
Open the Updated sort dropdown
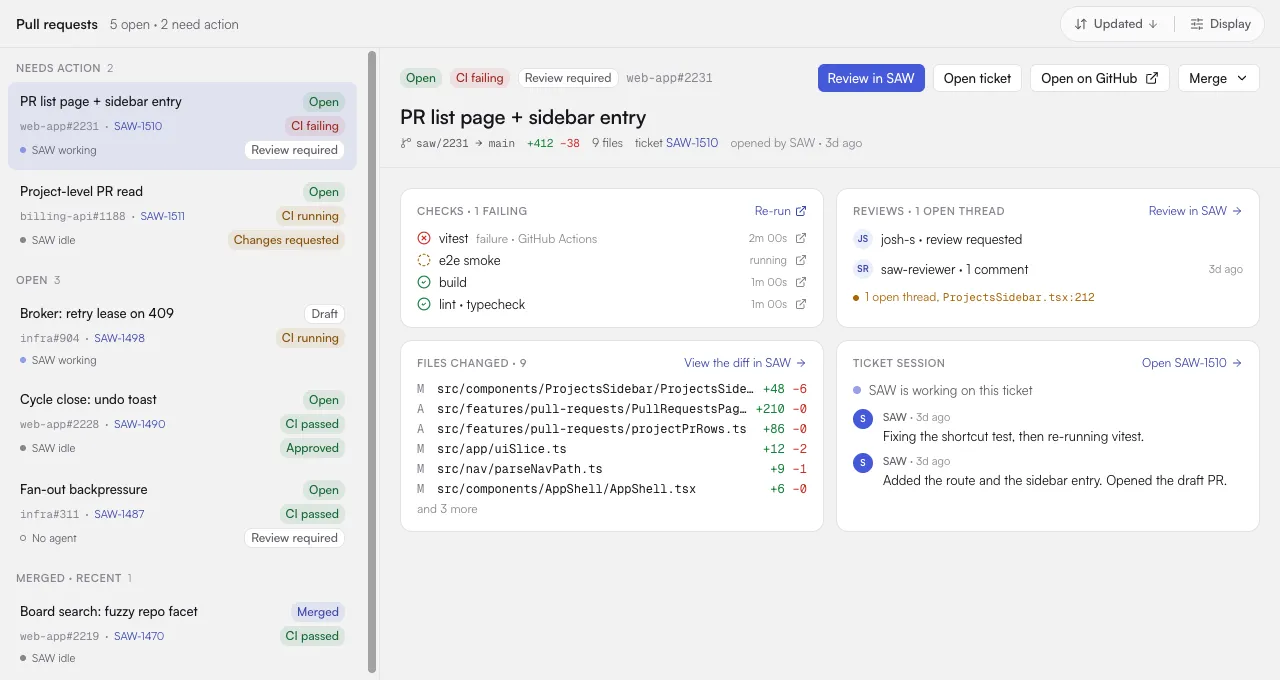point(1117,24)
